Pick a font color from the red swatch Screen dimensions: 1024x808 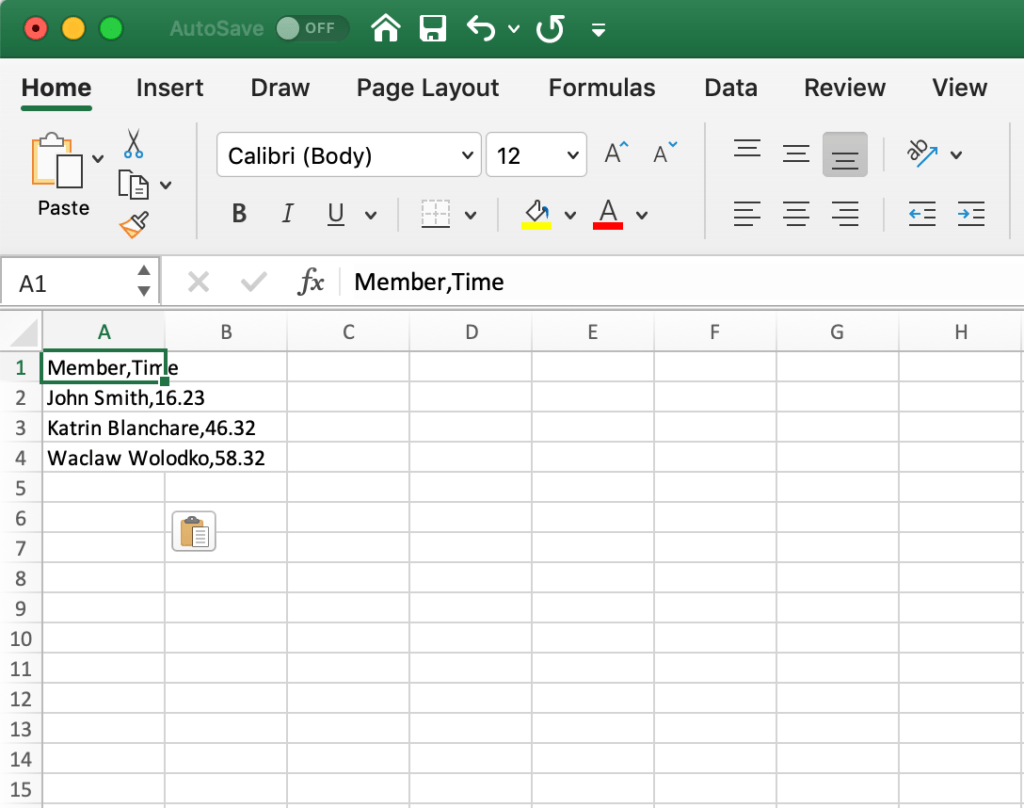[x=607, y=214]
